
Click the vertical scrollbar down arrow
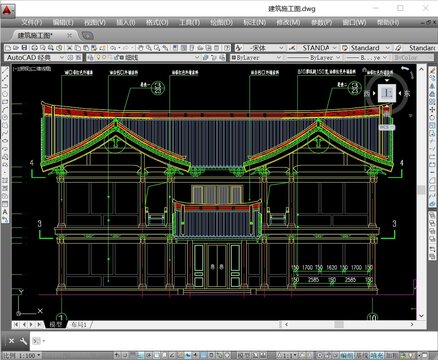[421, 315]
